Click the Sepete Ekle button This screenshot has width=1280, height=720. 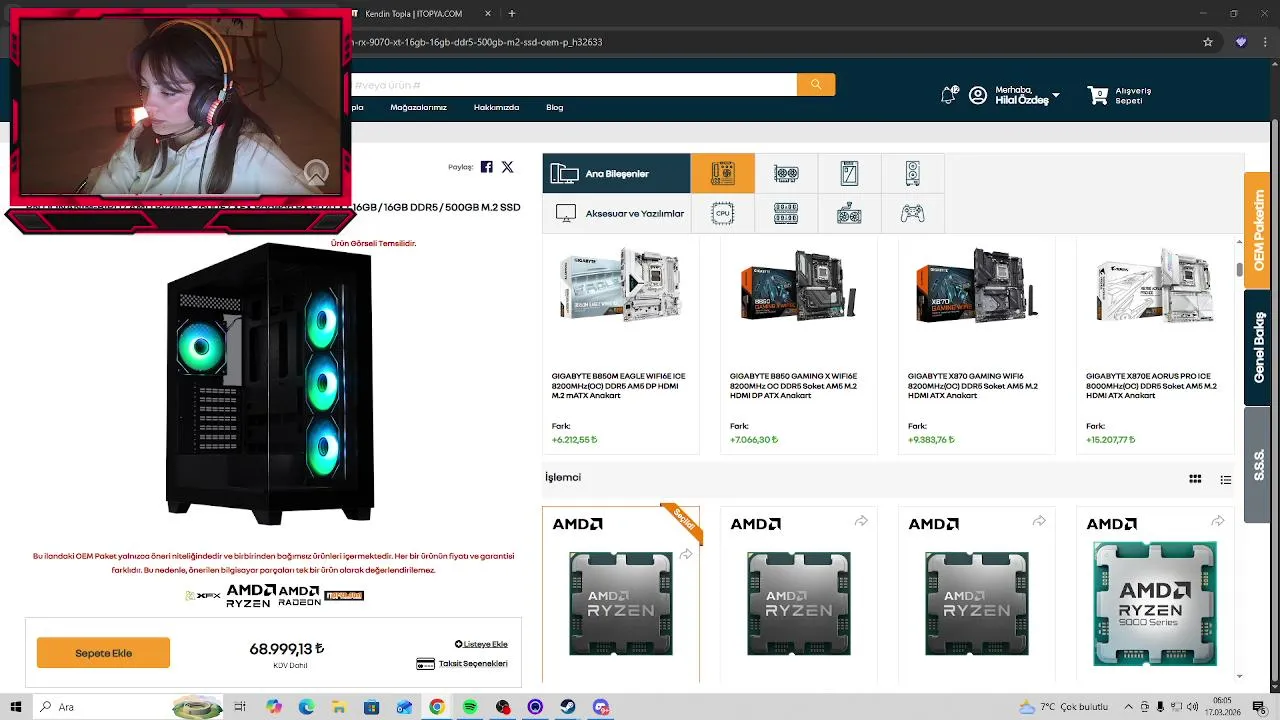pos(103,653)
